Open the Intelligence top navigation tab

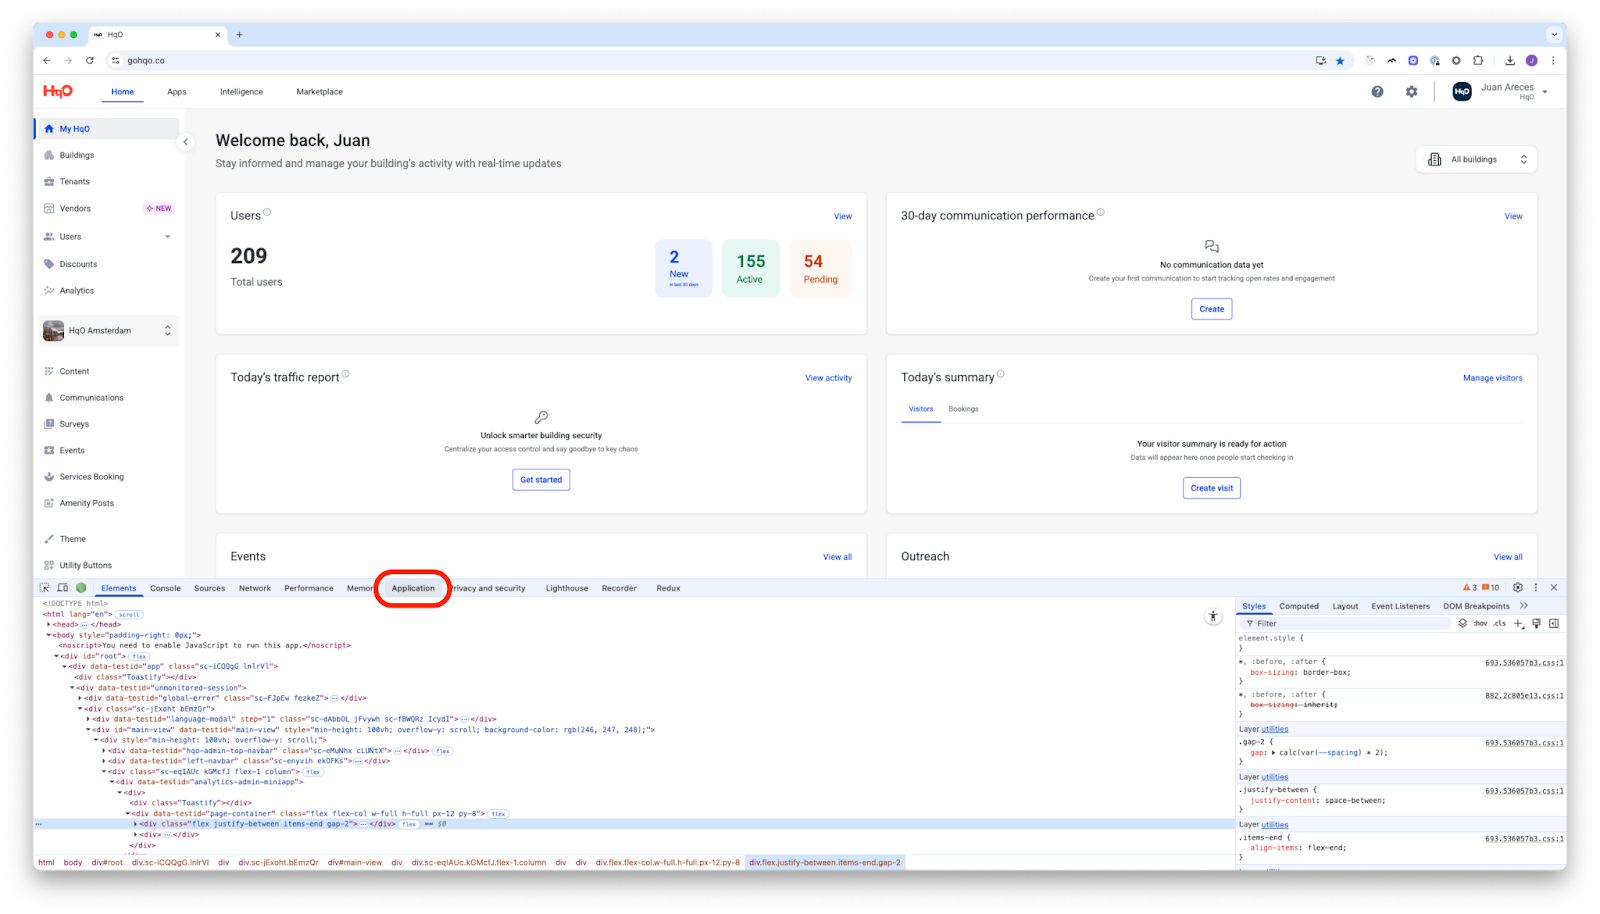tap(241, 92)
